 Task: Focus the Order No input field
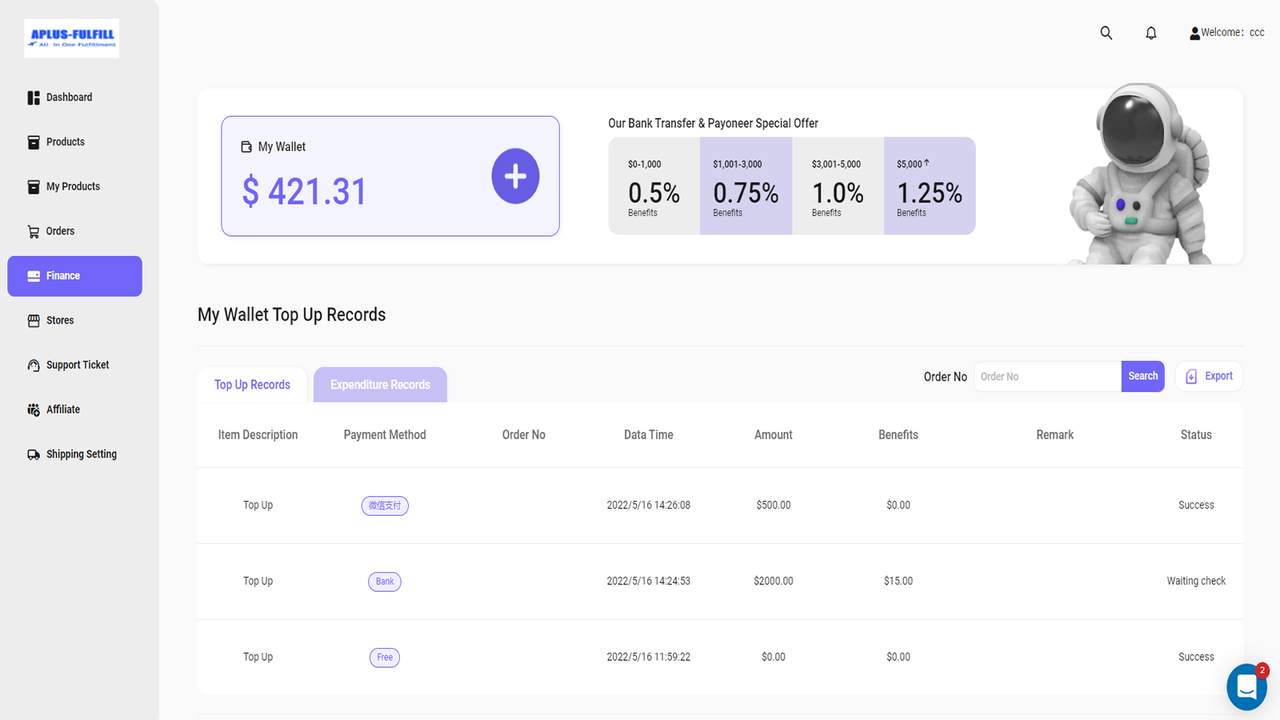pos(1048,377)
